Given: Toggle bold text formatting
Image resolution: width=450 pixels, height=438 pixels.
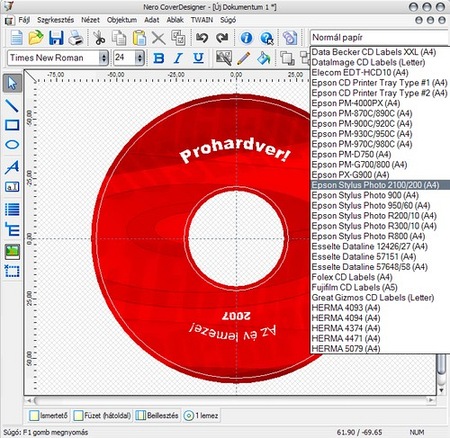Looking at the screenshot, I should click(159, 58).
